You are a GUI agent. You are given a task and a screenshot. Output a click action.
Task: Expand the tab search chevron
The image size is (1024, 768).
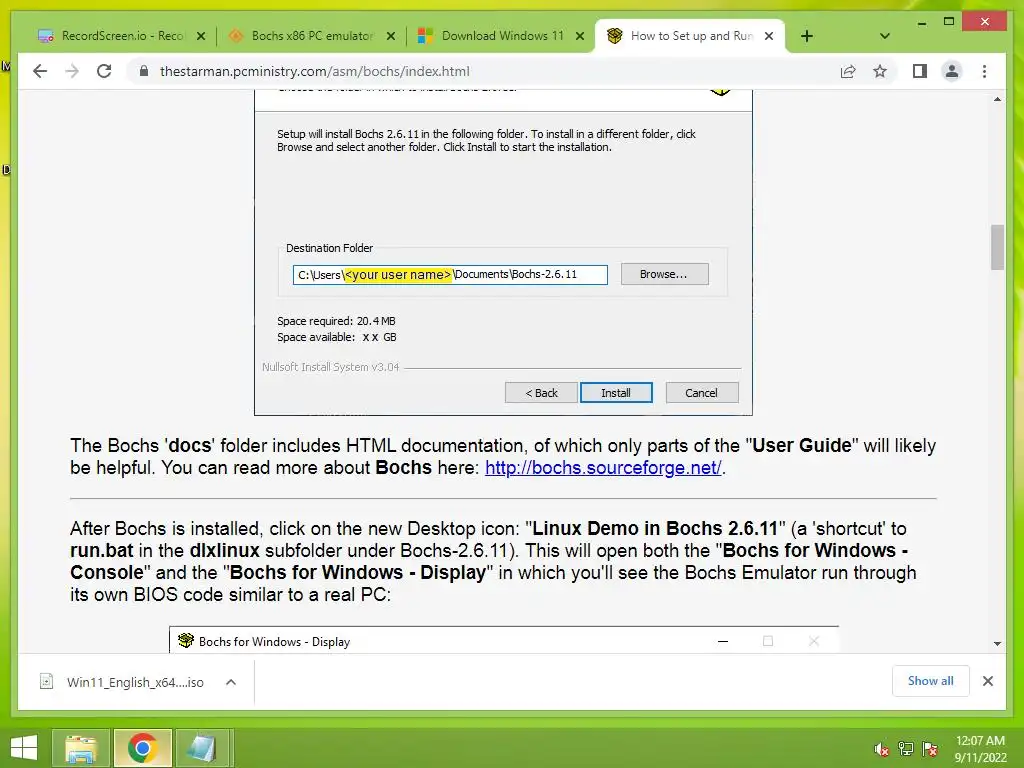pos(884,36)
